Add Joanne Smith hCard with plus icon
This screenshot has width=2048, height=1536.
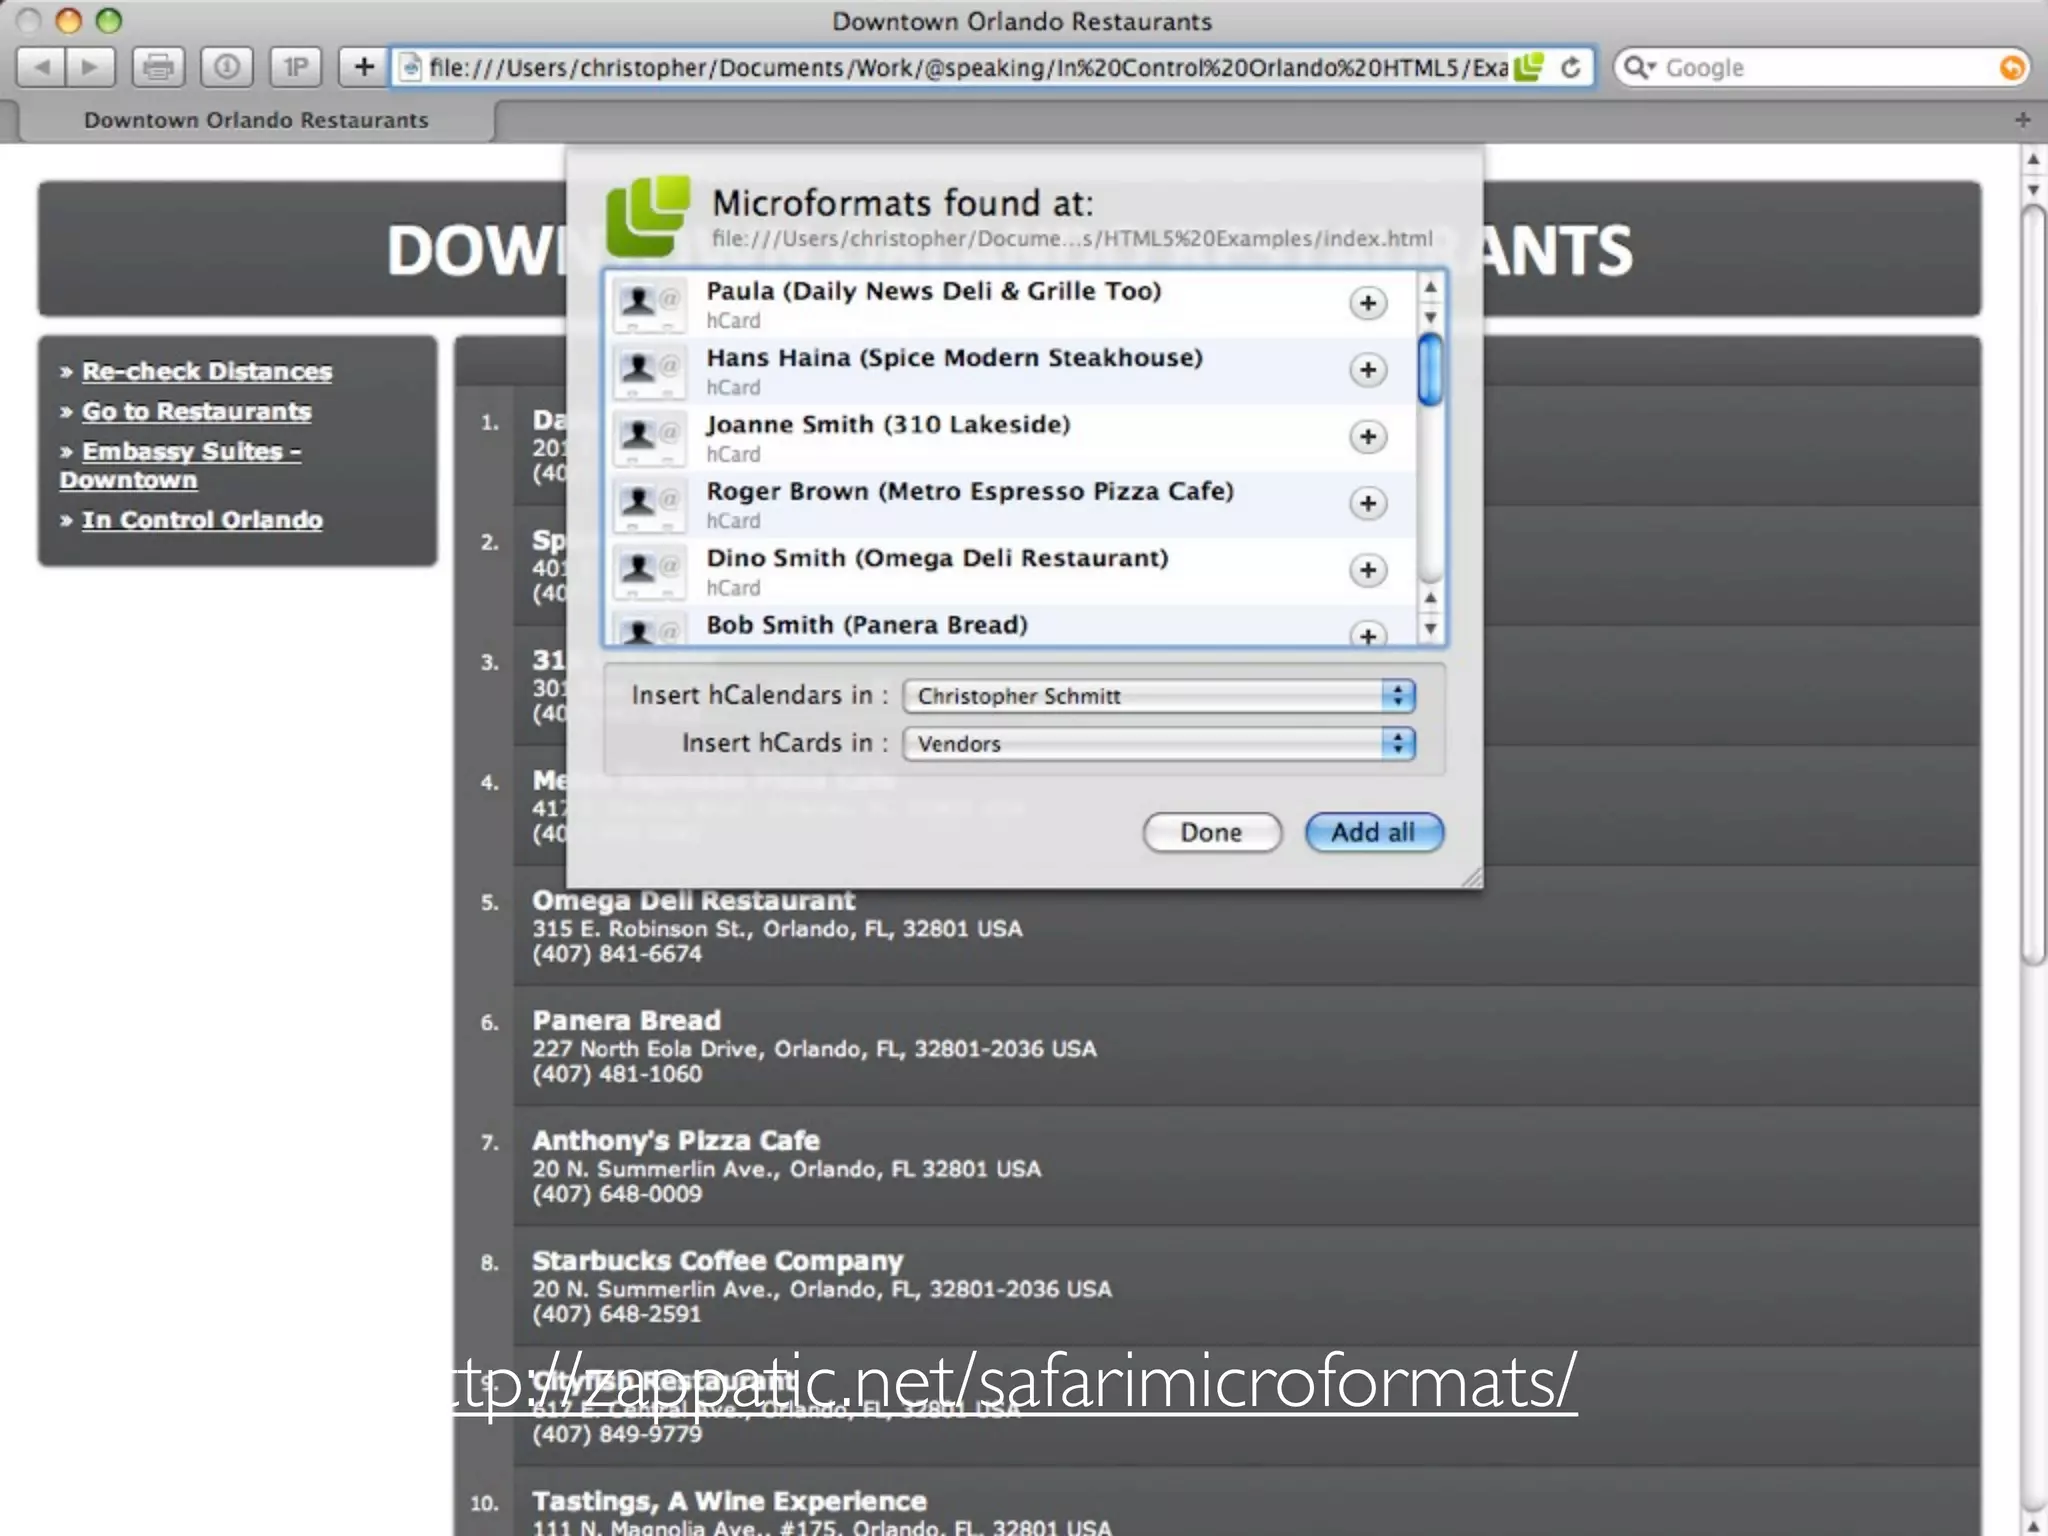point(1367,437)
